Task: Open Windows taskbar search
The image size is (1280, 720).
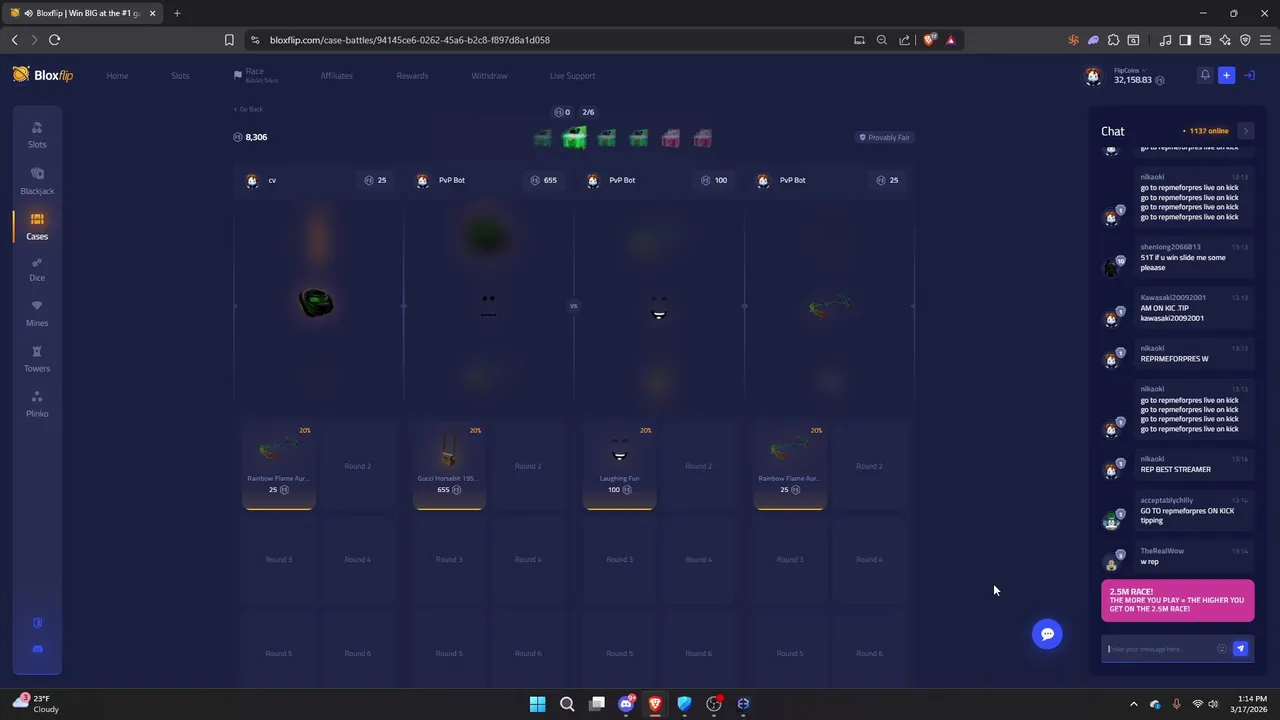Action: coord(567,704)
